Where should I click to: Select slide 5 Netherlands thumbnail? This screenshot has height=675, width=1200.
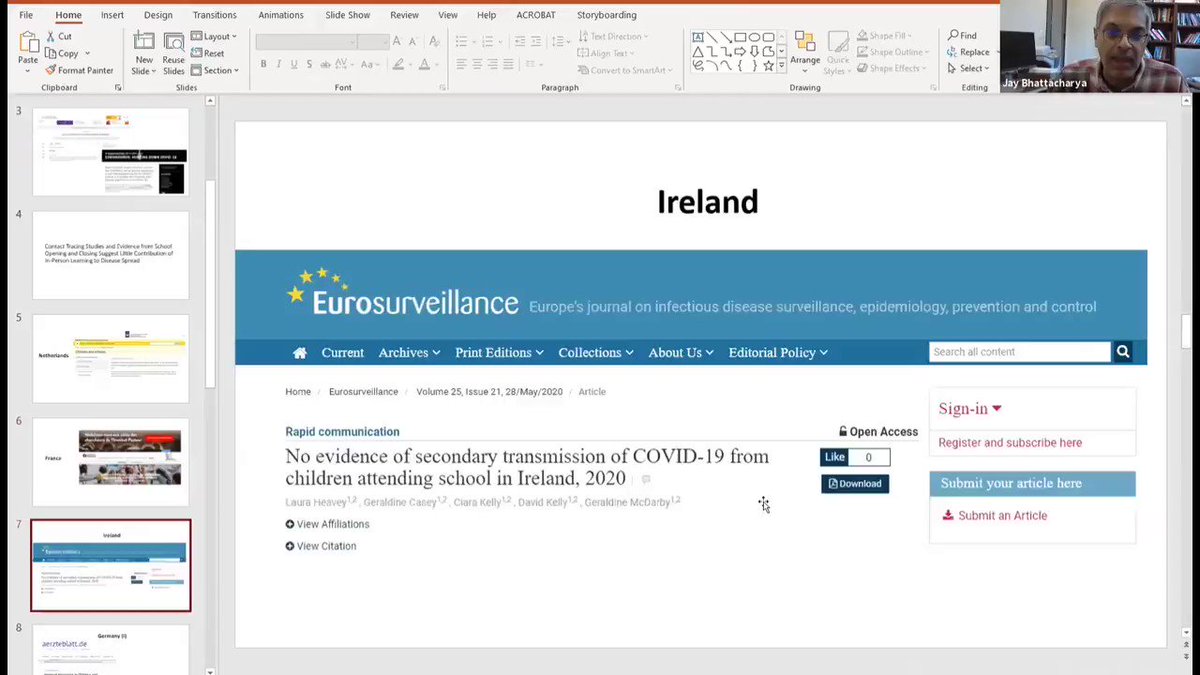coord(110,358)
